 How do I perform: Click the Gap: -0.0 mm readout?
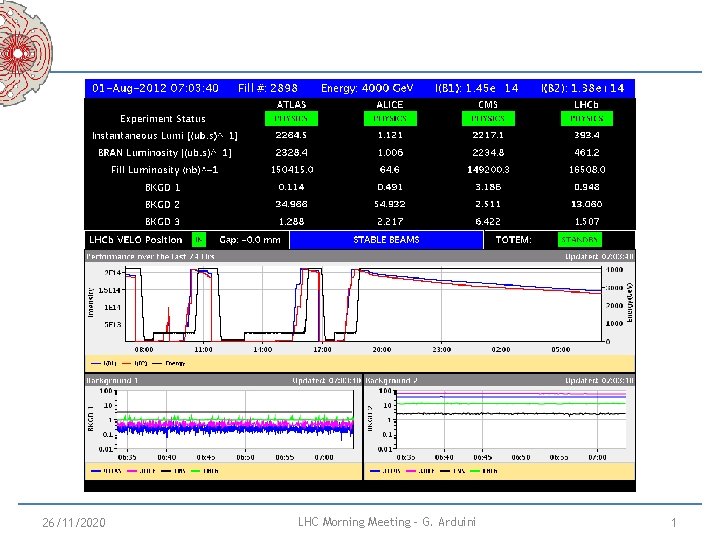(250, 240)
